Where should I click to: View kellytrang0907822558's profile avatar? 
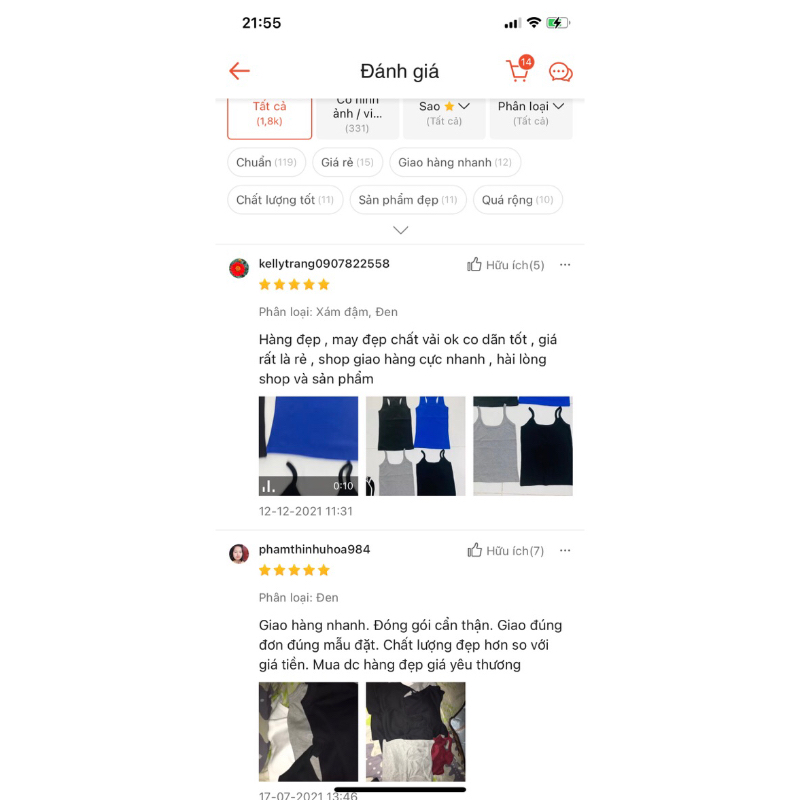239,268
